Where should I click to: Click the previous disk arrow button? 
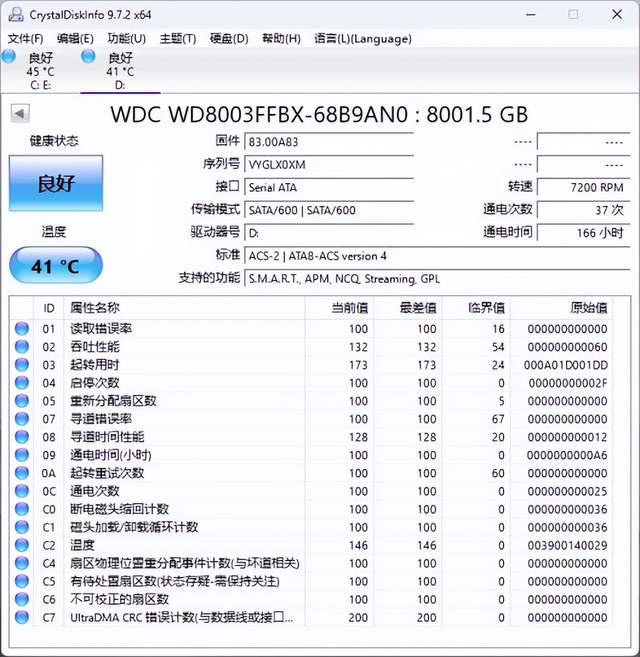tap(20, 113)
